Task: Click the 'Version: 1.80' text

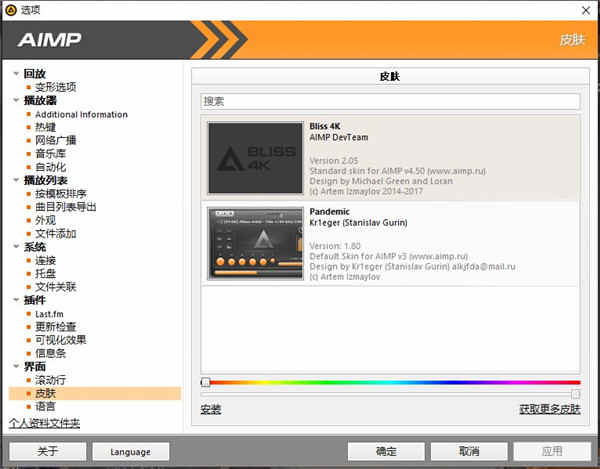Action: (335, 246)
